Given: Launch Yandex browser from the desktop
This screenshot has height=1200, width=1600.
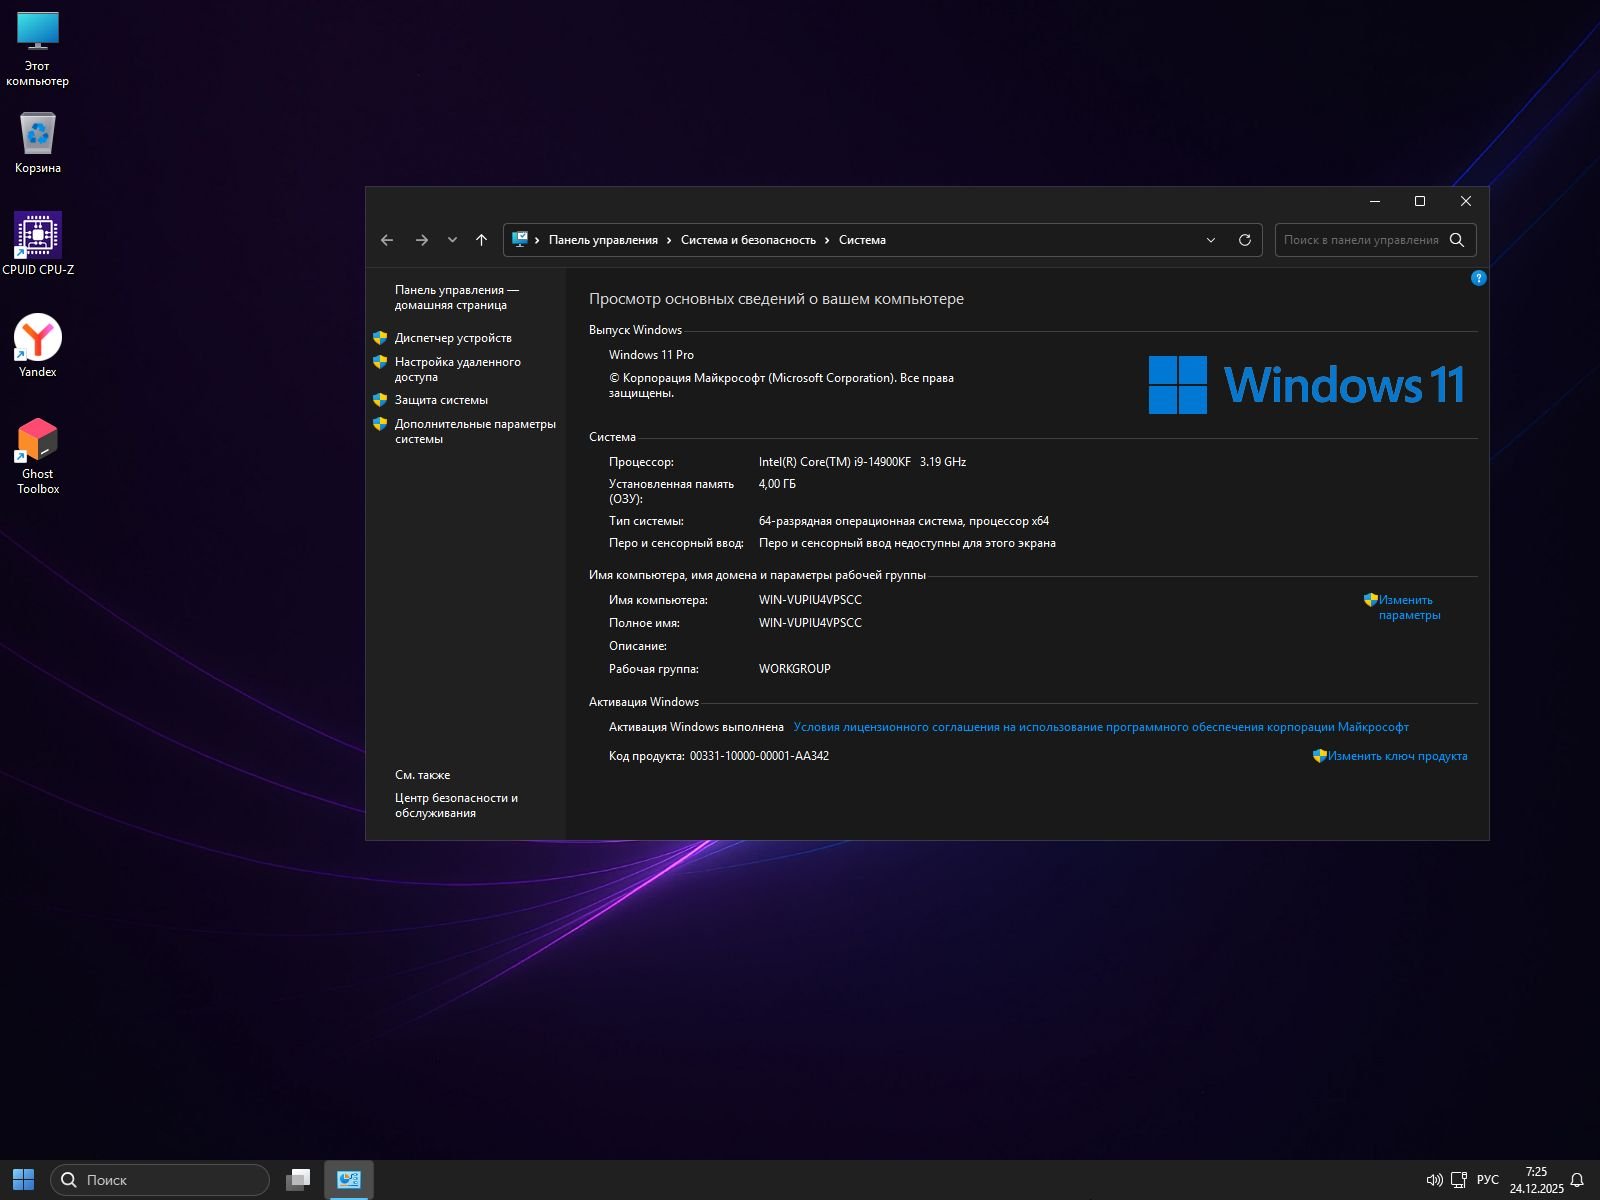Looking at the screenshot, I should pos(38,345).
